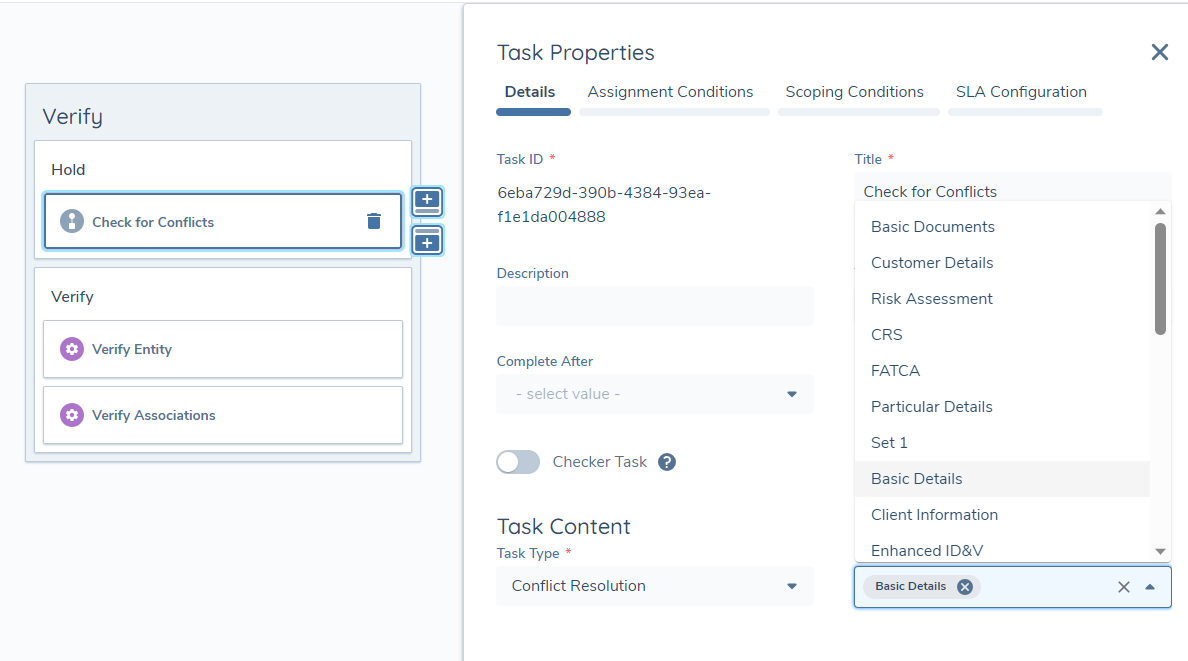
Task: Add a new task using the upper plus button
Action: (427, 201)
